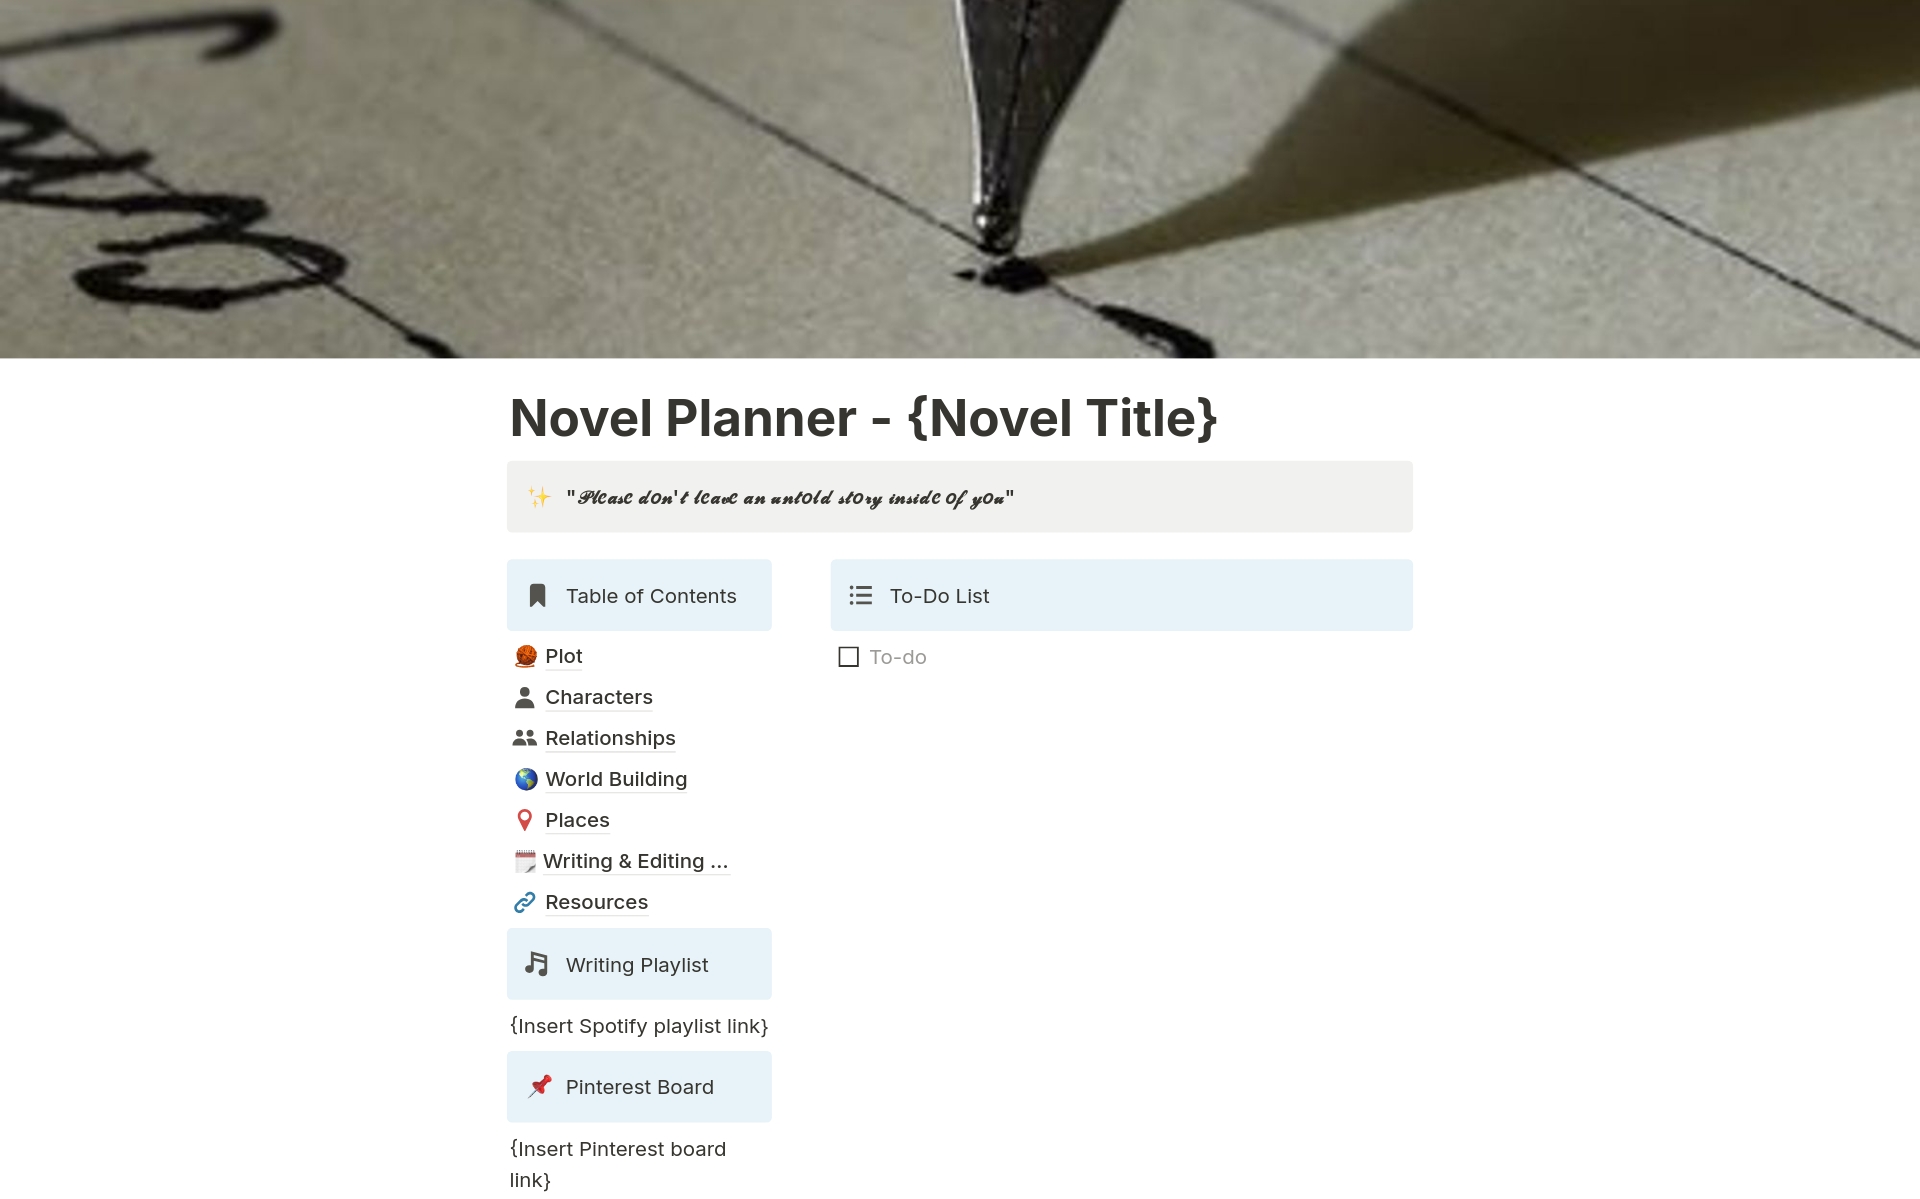Click the bookmark icon beside Table of Contents
This screenshot has width=1920, height=1199.
click(x=537, y=596)
